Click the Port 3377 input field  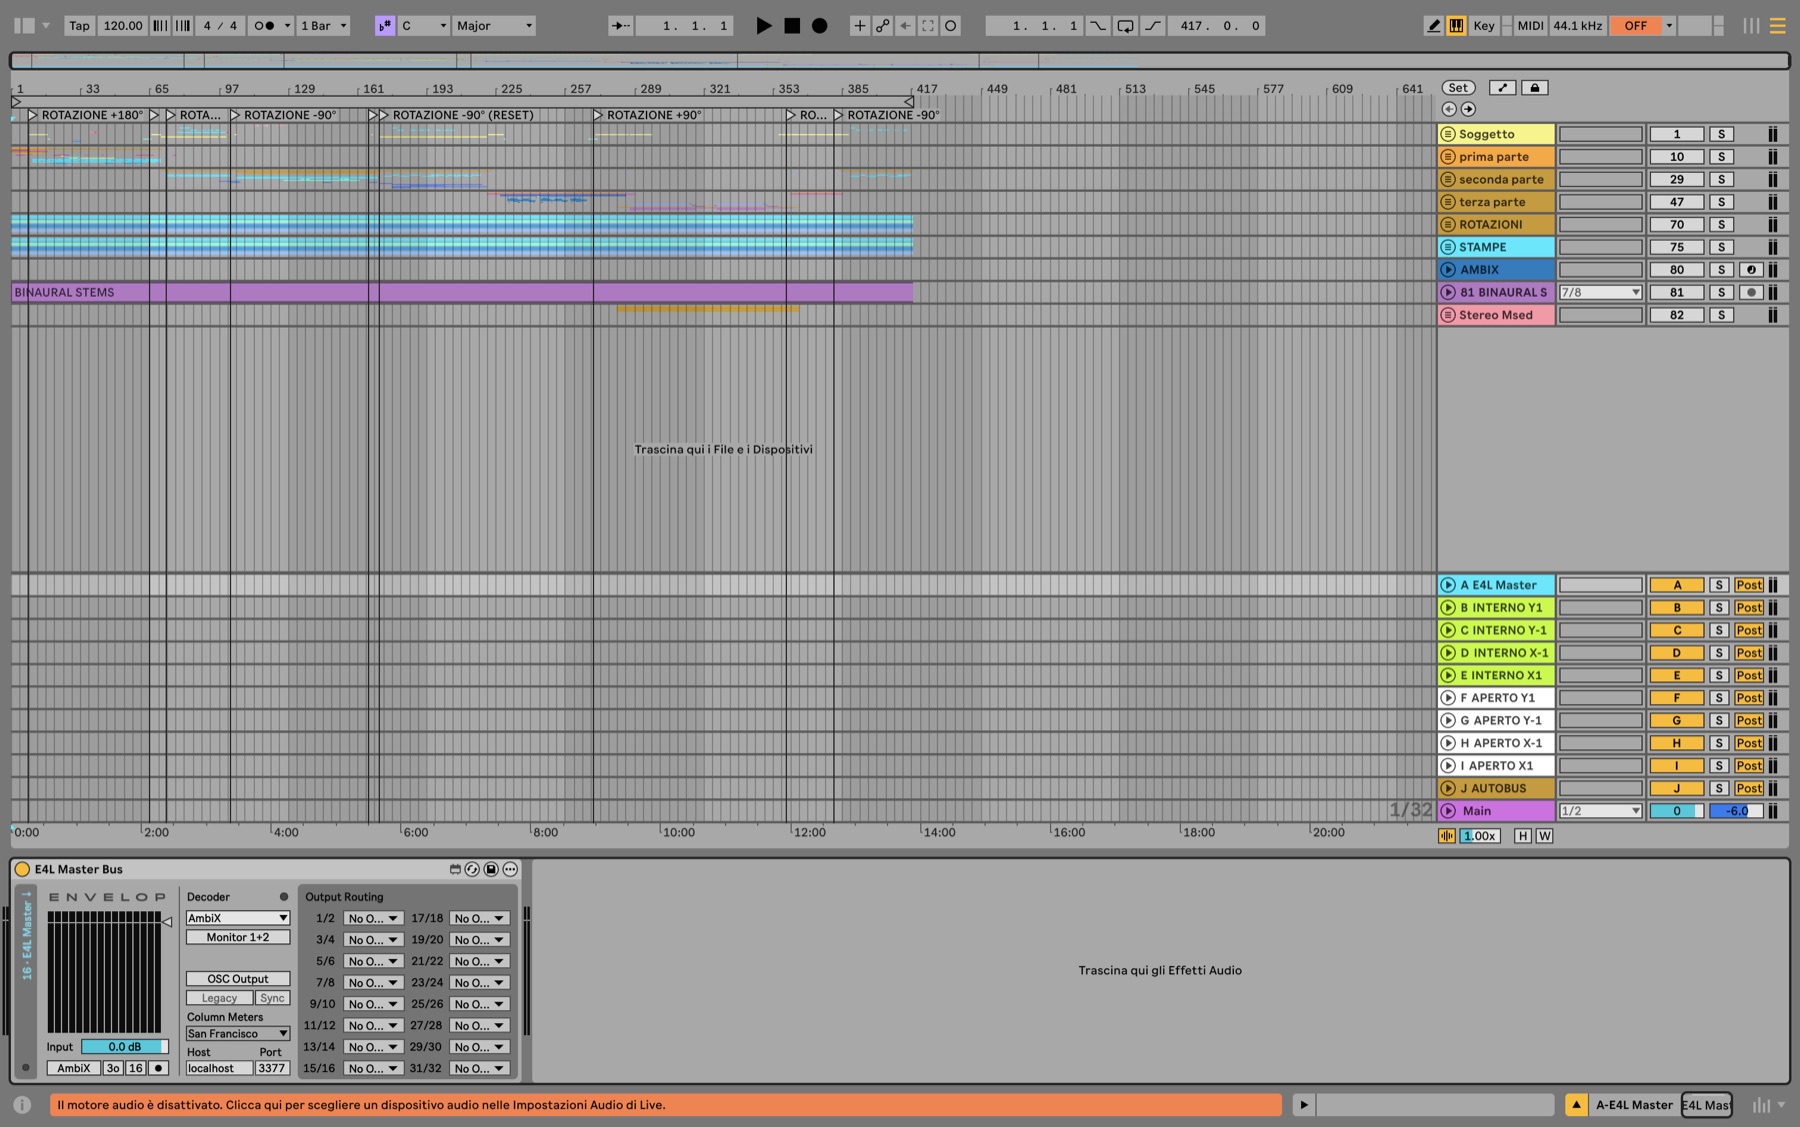272,1068
